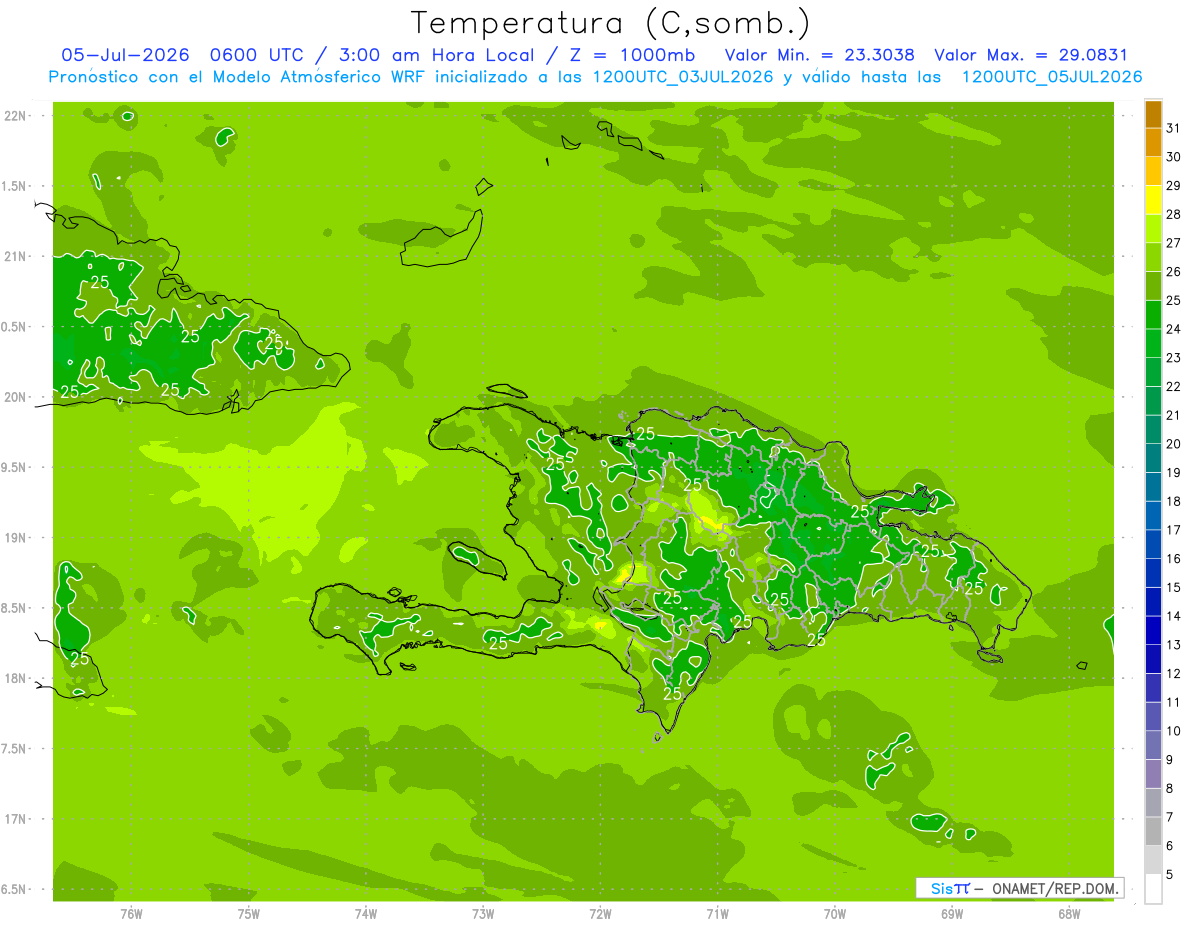Click the "0600 UTC" time text

pyautogui.click(x=257, y=55)
